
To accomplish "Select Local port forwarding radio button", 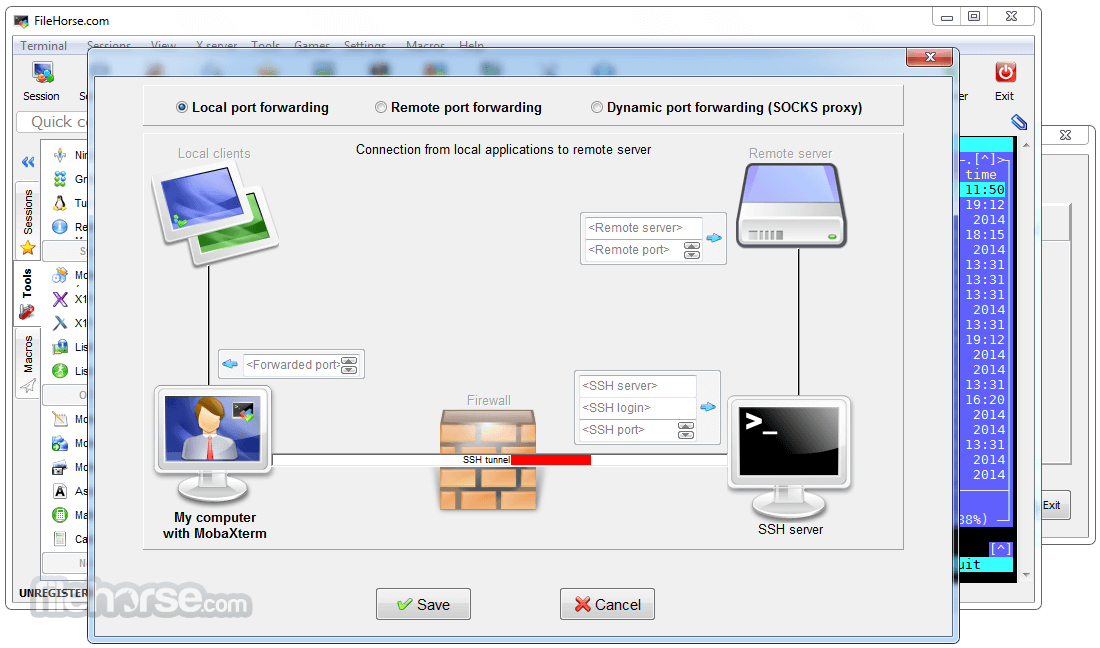I will tap(182, 107).
